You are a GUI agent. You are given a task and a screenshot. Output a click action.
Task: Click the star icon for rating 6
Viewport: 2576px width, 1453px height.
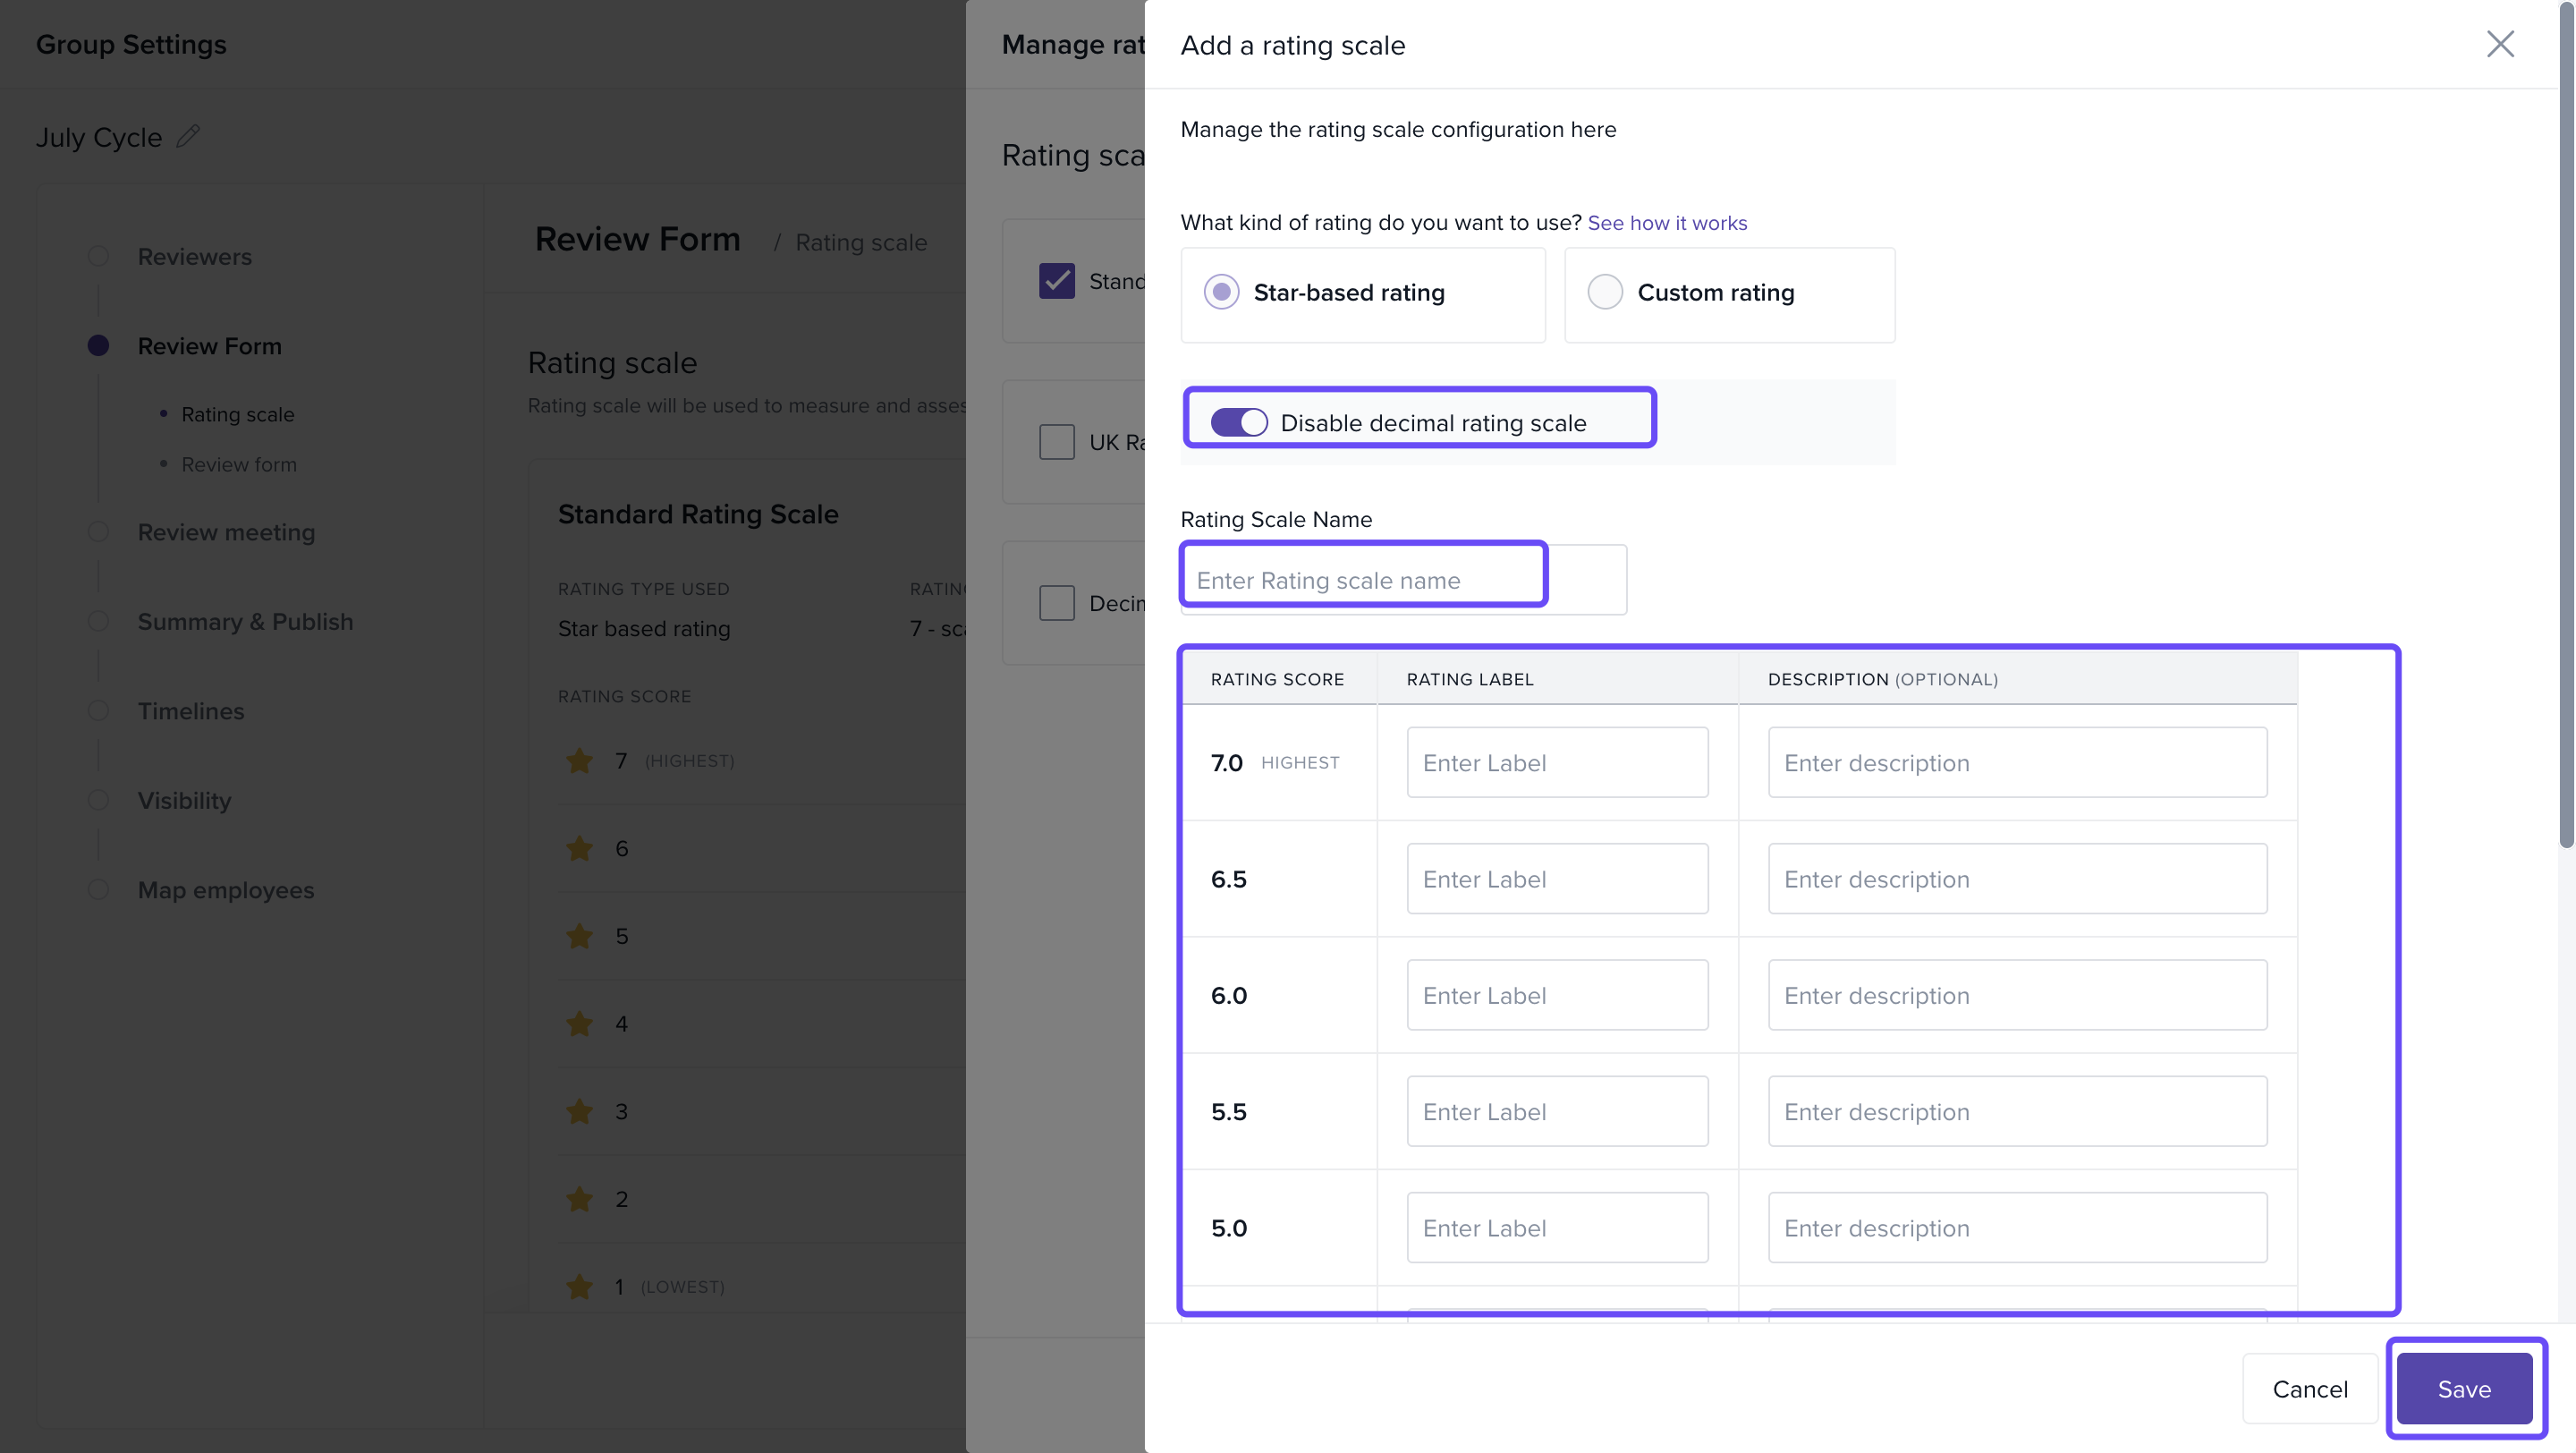click(x=579, y=849)
